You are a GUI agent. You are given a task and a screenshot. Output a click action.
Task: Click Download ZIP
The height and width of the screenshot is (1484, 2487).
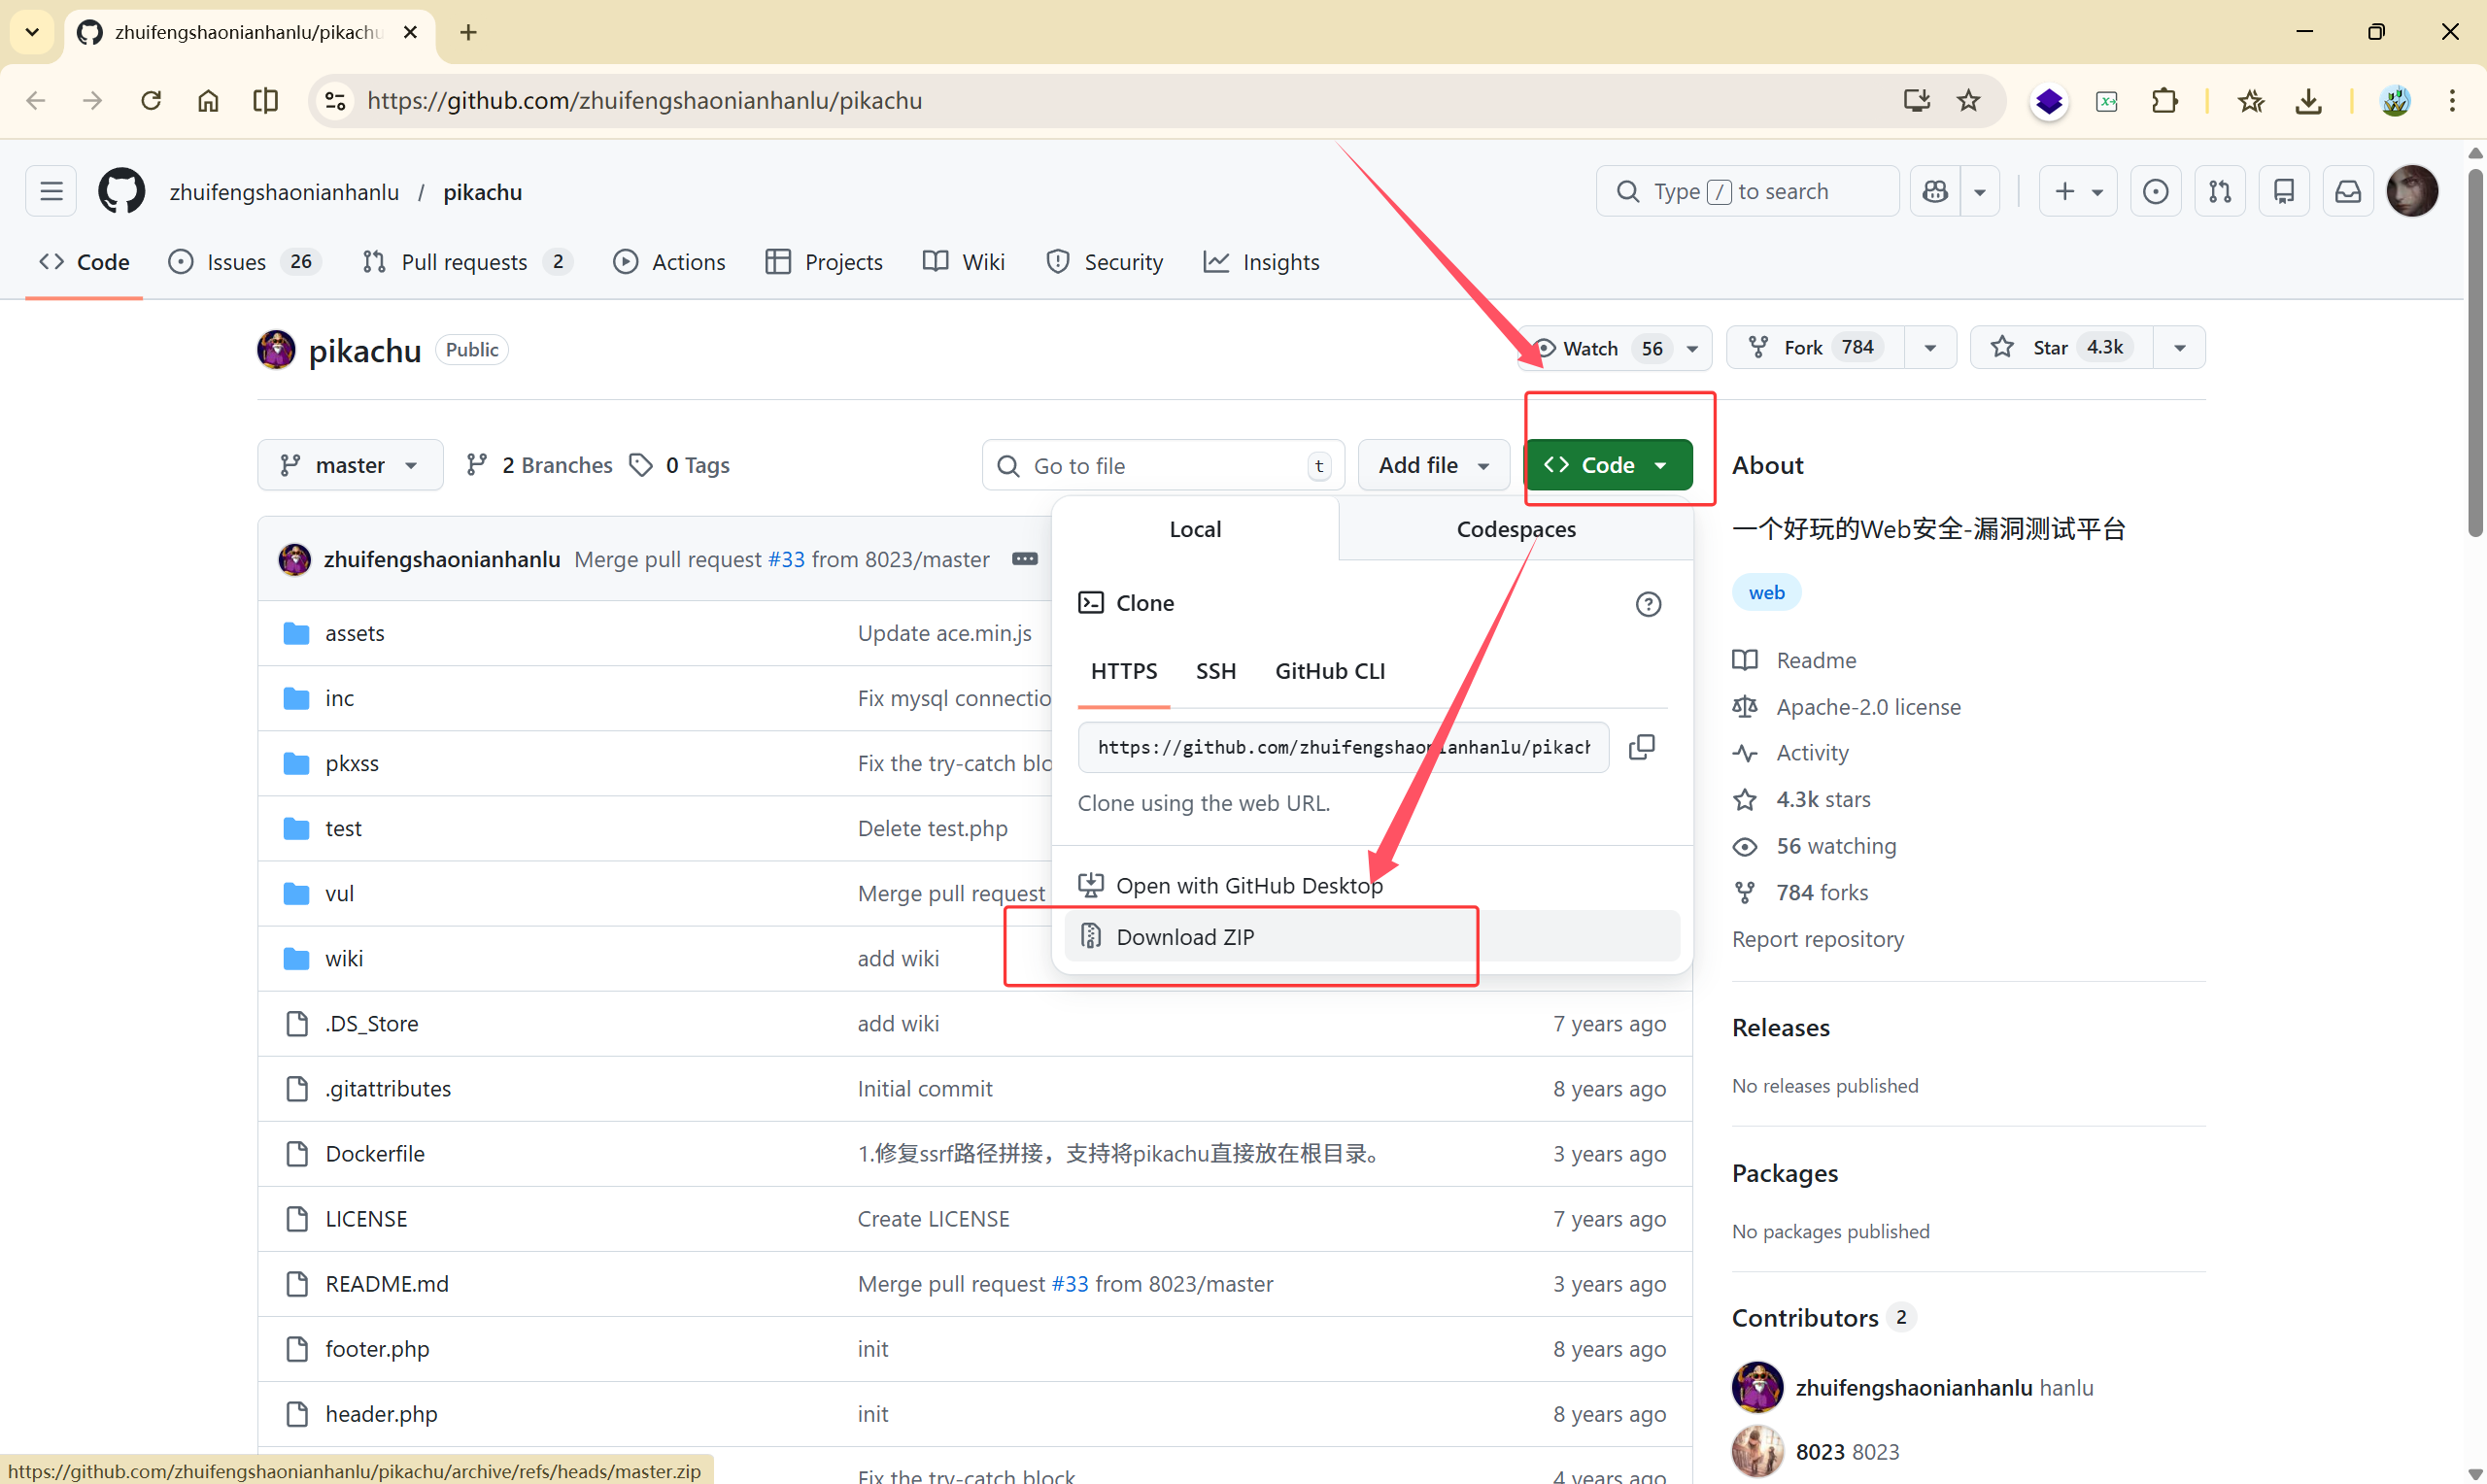[x=1184, y=936]
